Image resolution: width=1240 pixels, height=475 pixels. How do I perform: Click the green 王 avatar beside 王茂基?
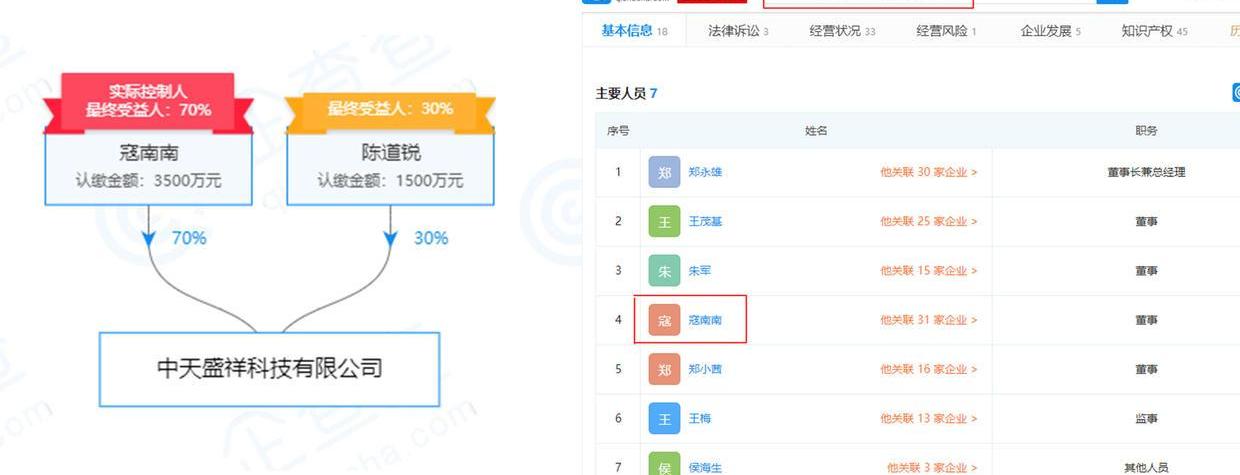[x=664, y=221]
